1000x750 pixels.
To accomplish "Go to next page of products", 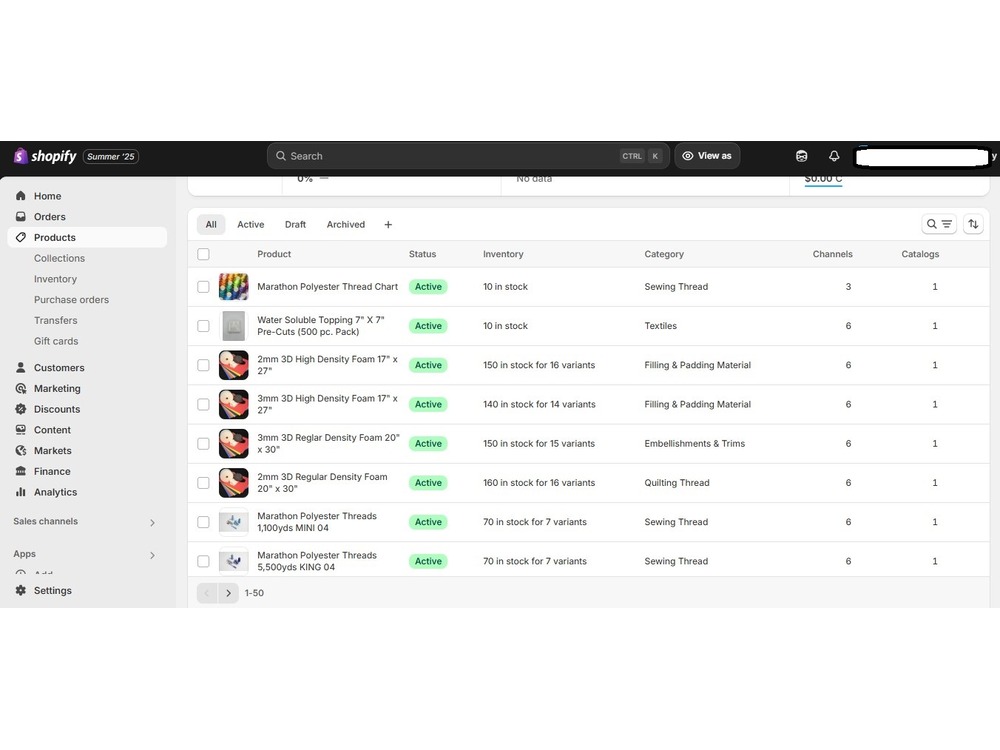I will click(228, 593).
